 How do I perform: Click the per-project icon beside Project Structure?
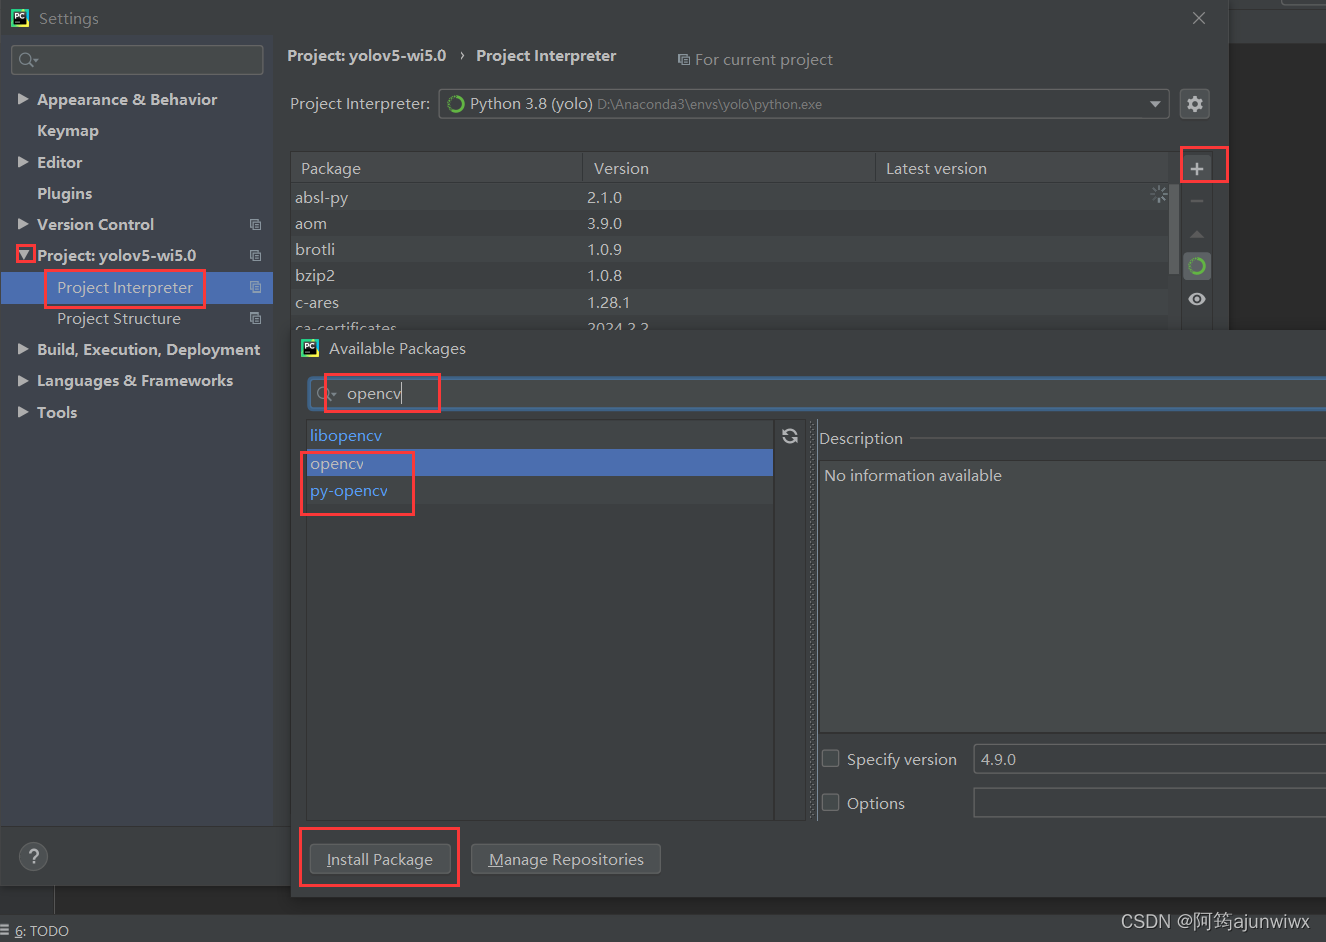tap(255, 319)
